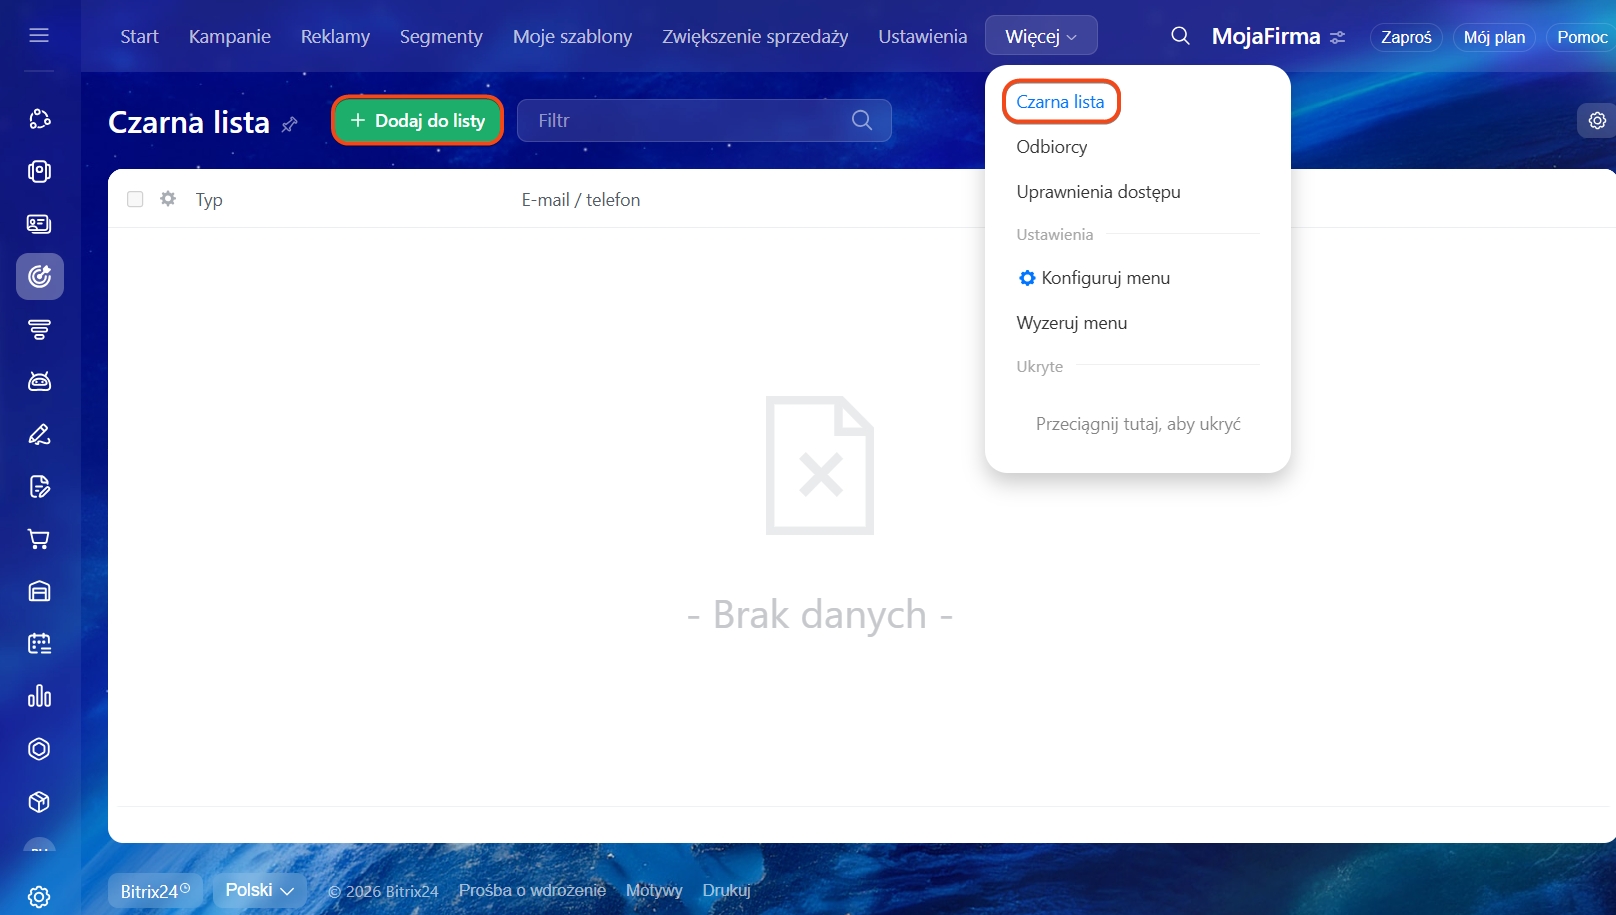The height and width of the screenshot is (915, 1616).
Task: Select Odbiorcy from the dropdown menu
Action: [x=1051, y=147]
